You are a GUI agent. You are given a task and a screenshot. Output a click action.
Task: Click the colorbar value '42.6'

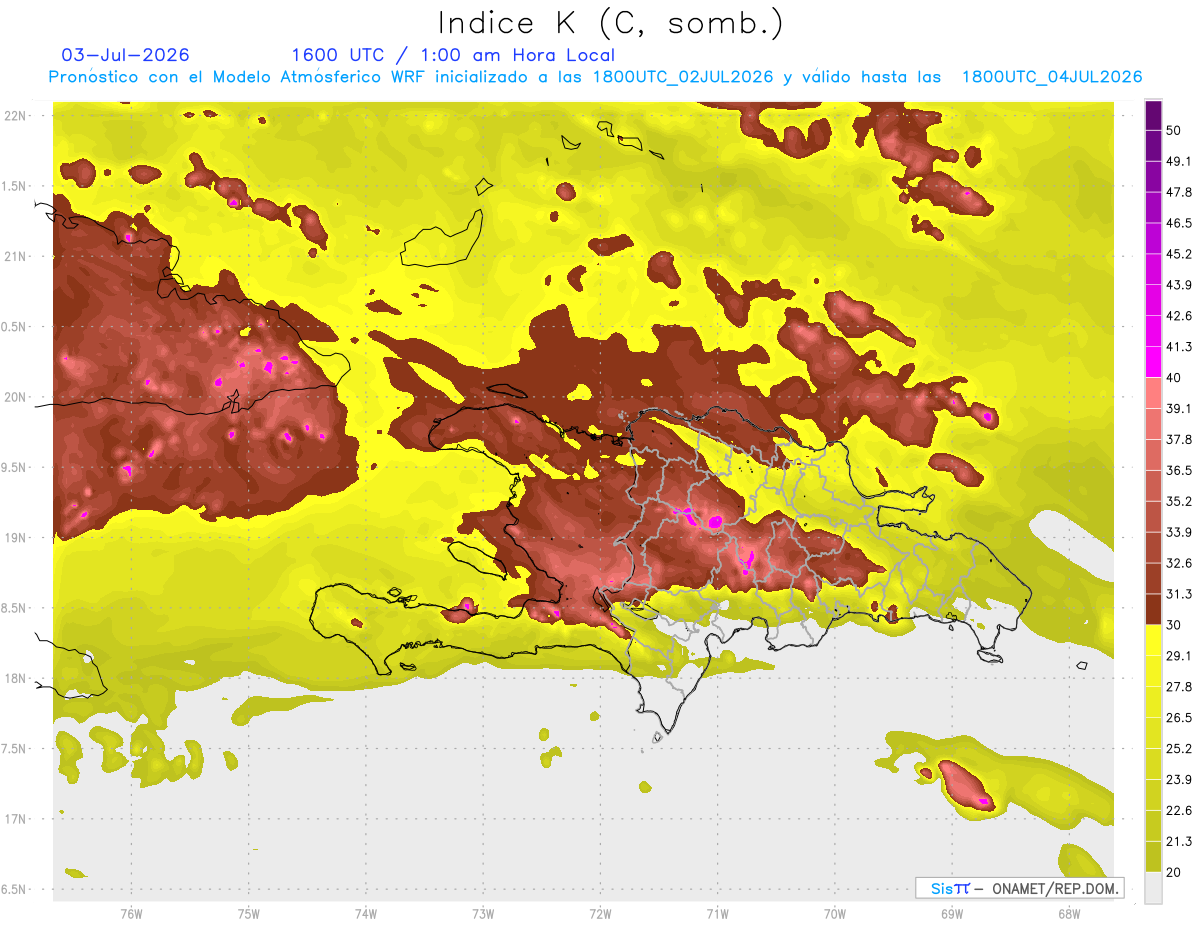click(x=1179, y=316)
